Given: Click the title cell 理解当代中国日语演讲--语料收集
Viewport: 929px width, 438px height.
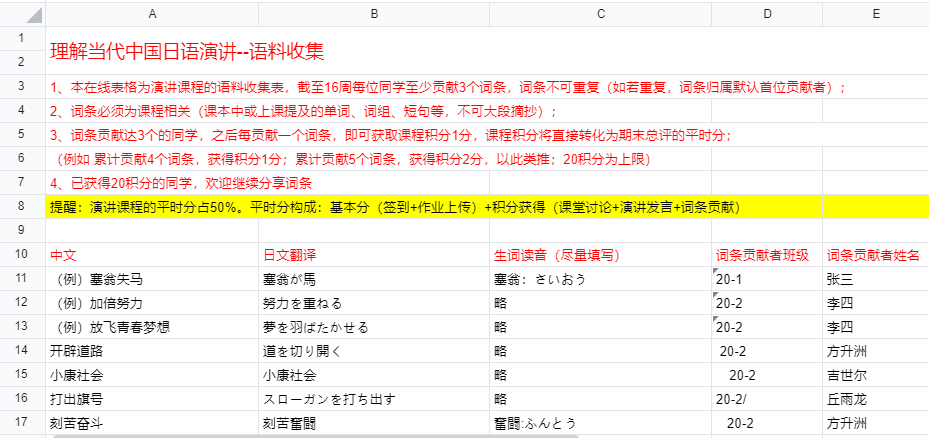Looking at the screenshot, I should click(187, 52).
